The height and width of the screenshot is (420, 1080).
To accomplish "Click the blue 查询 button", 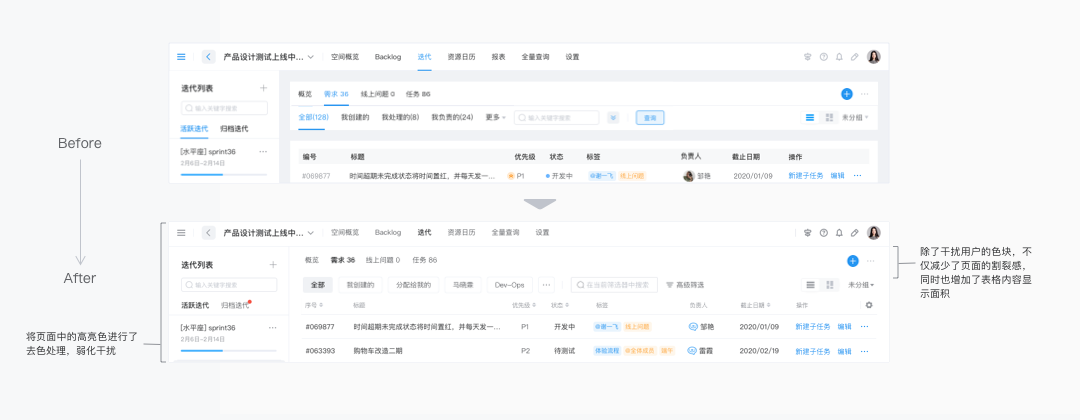I will click(650, 118).
